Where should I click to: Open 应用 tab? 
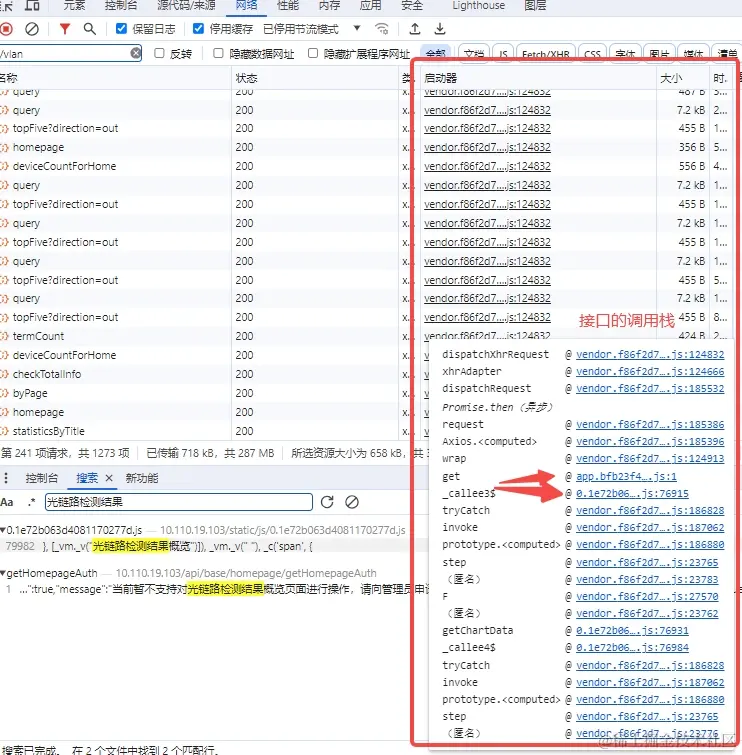point(371,5)
